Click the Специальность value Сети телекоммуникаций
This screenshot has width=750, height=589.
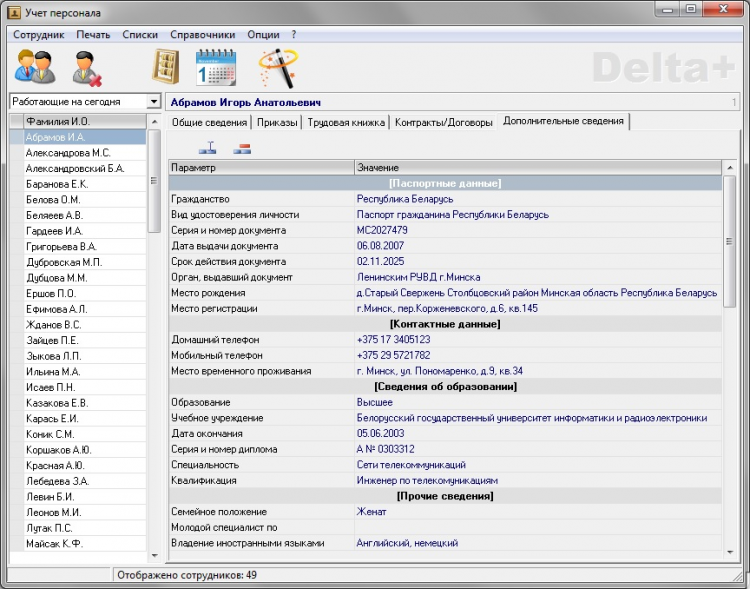point(411,465)
